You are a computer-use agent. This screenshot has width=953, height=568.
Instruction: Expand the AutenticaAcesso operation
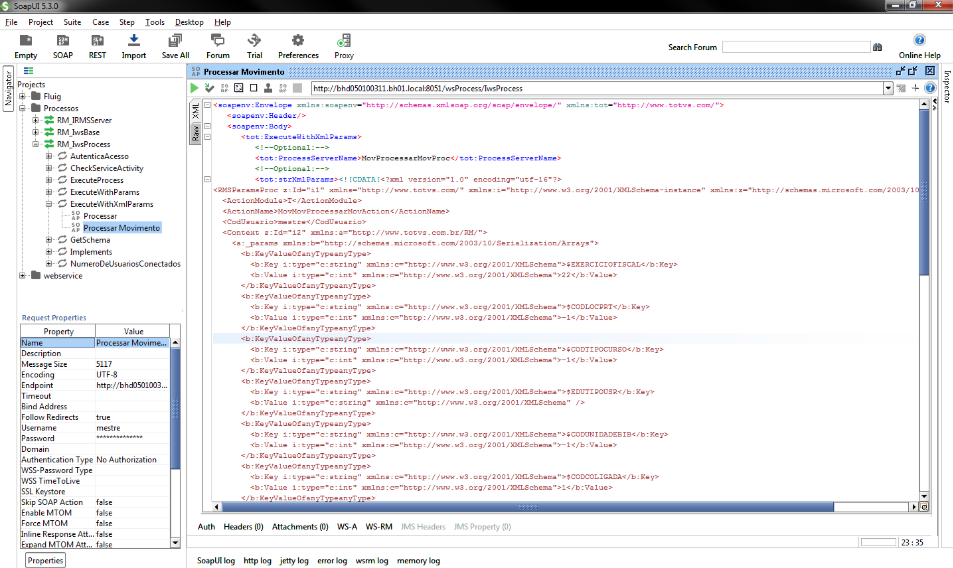49,156
